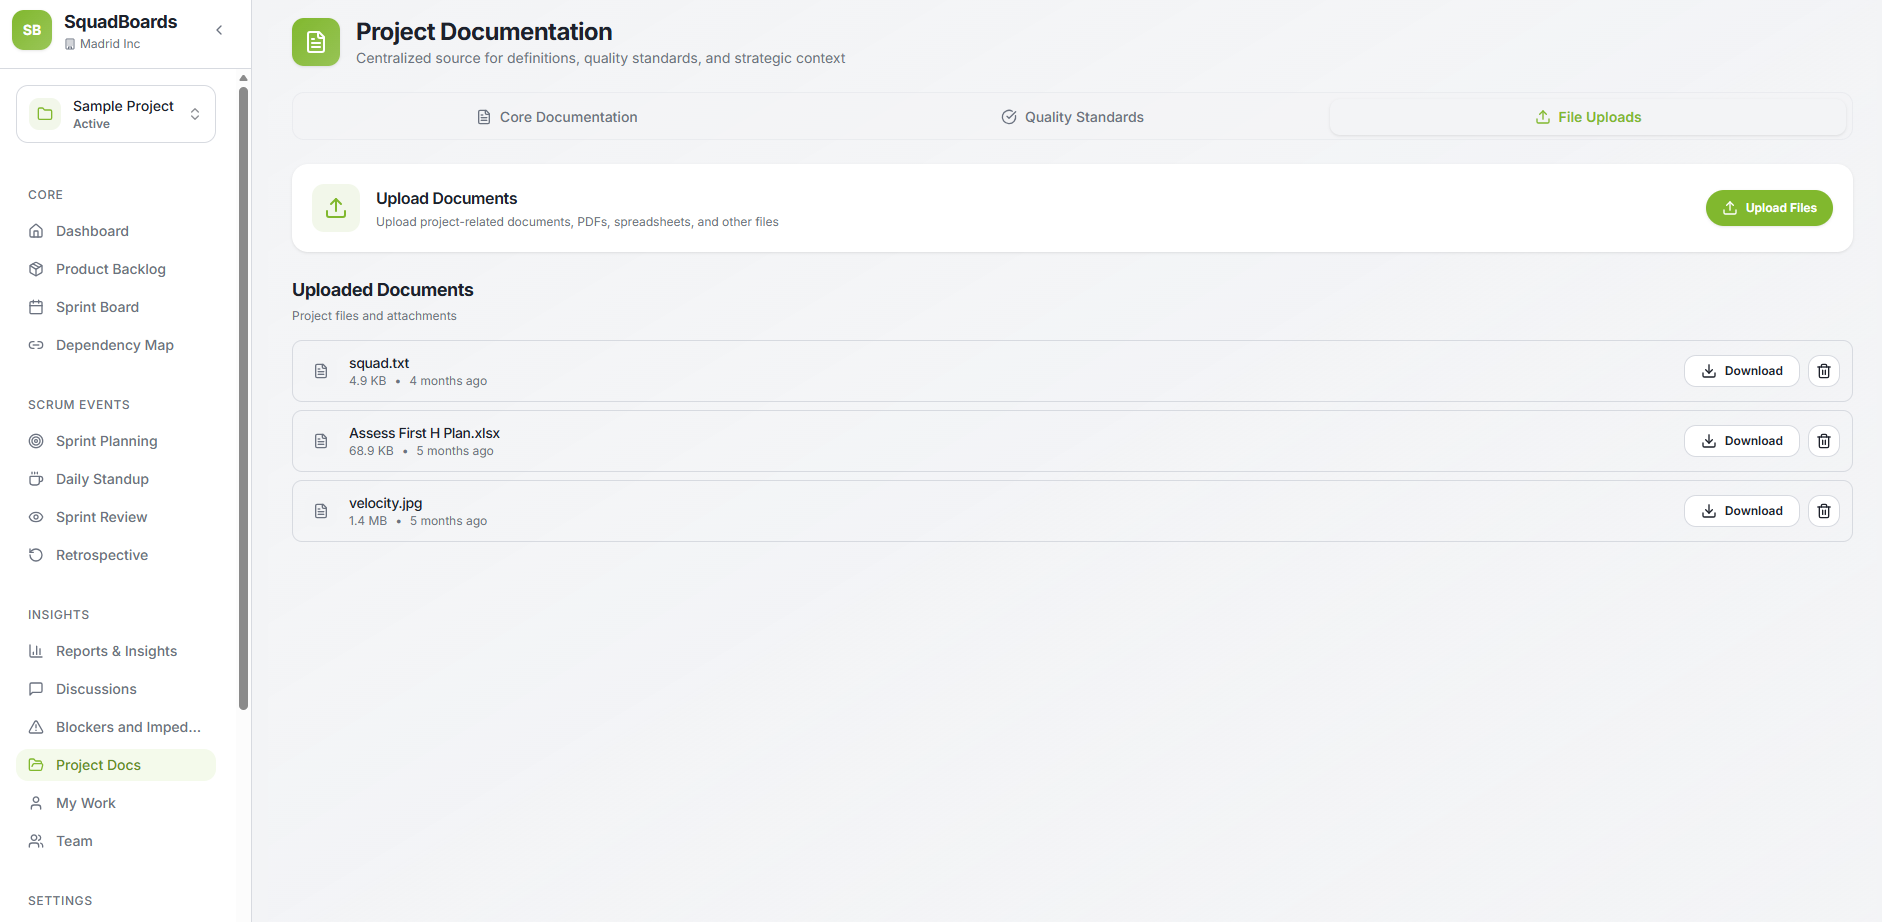Click the 68.9 KB file size text
Screen dimensions: 1882x922
pyautogui.click(x=371, y=451)
